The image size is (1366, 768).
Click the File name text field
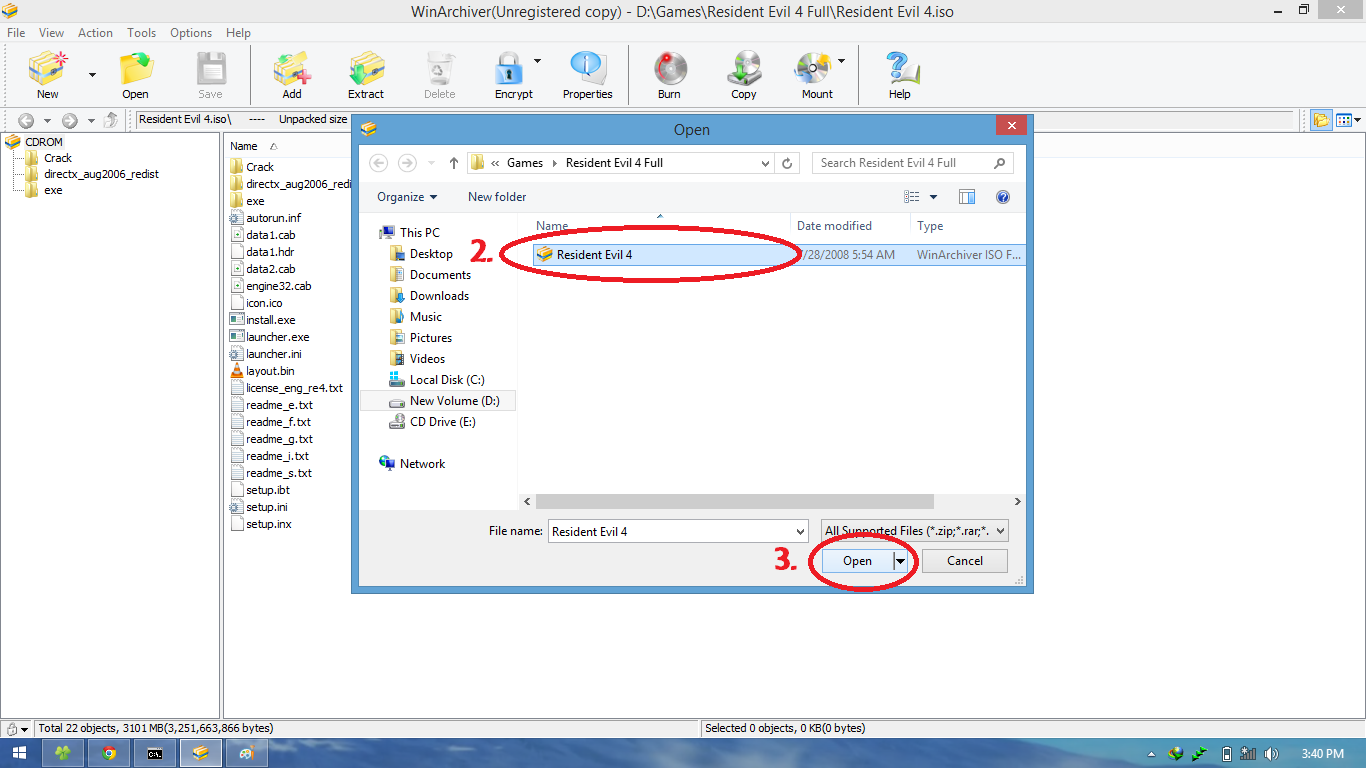pos(671,532)
